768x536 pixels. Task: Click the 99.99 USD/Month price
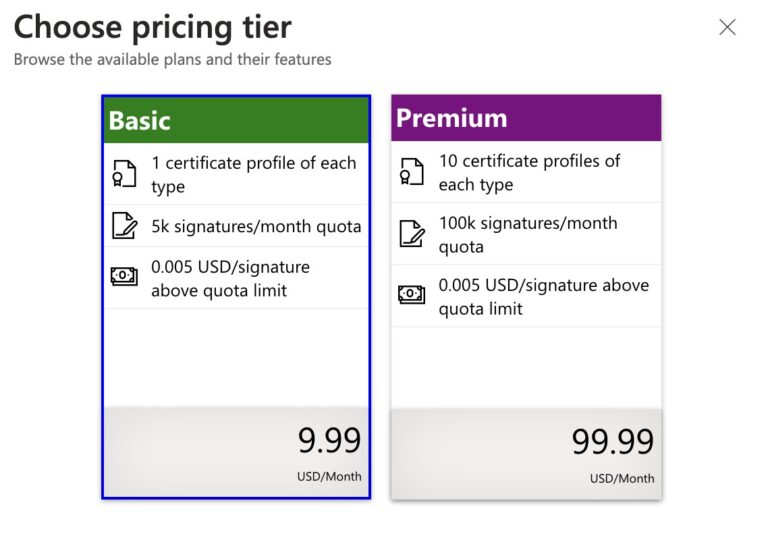[612, 442]
